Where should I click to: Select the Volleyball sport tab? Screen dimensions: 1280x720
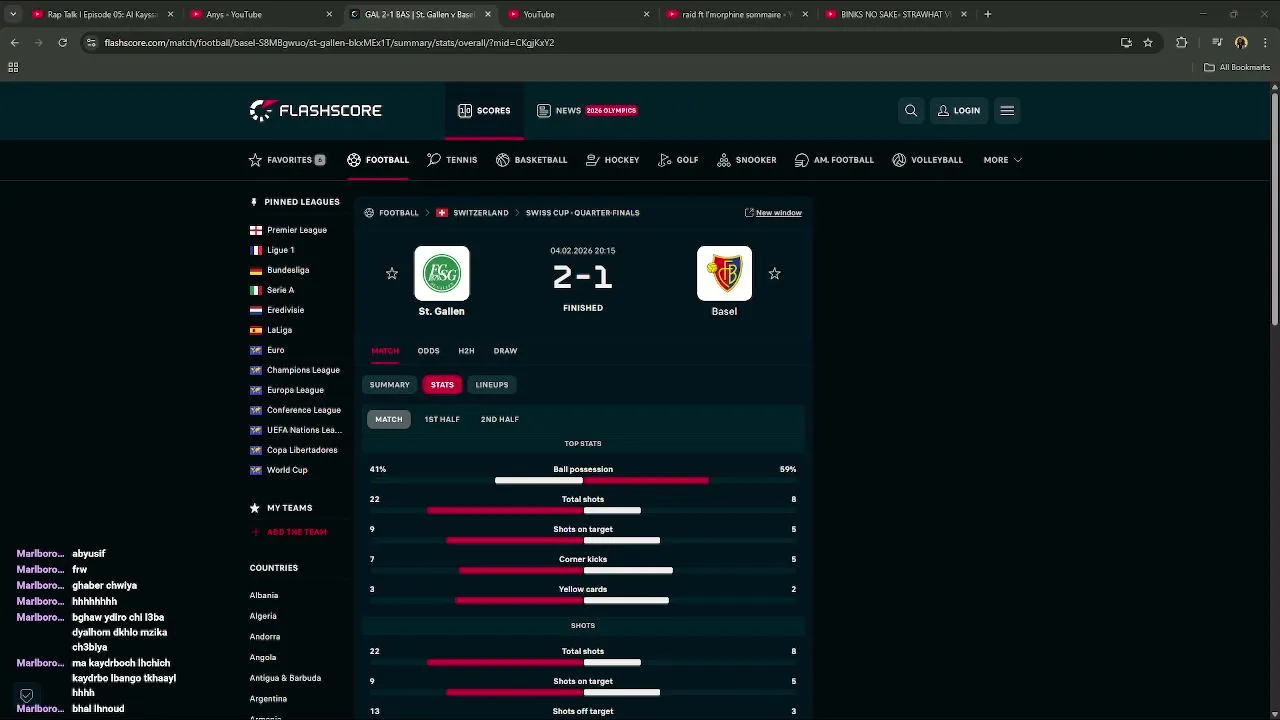927,160
